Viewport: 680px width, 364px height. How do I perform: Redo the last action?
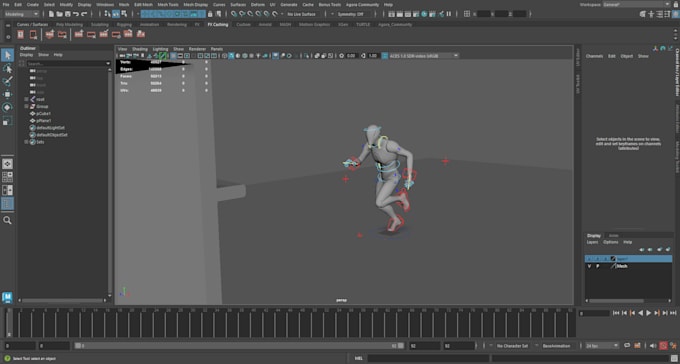[x=84, y=14]
